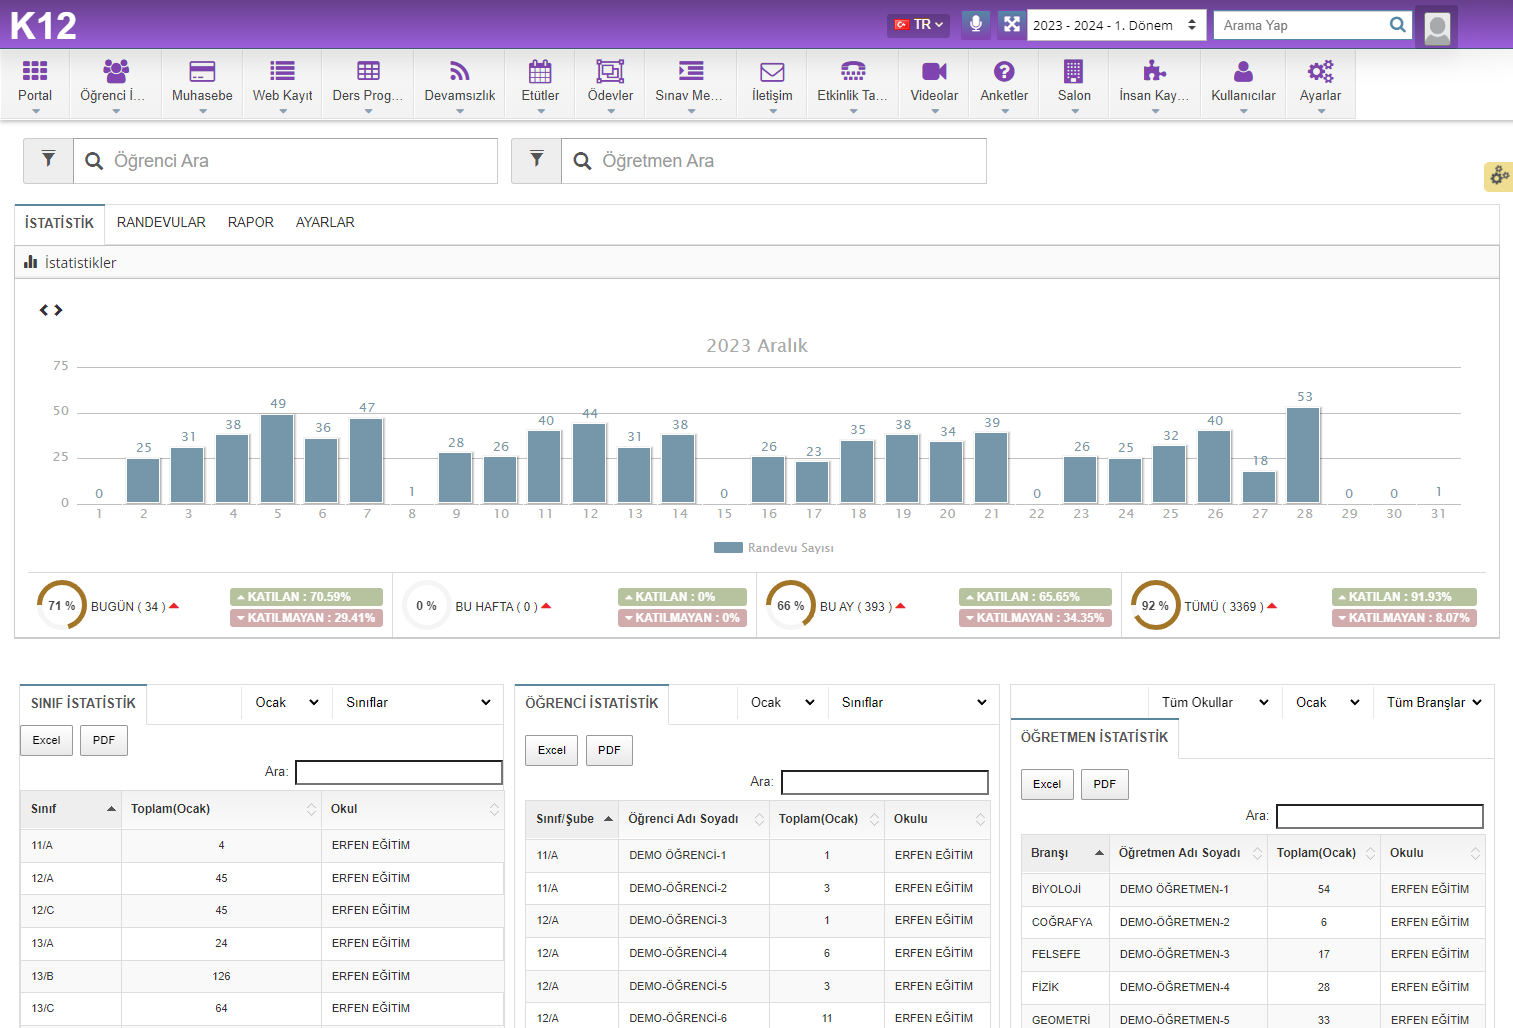Sort by Öğretmen Adı Soyadı column
This screenshot has height=1028, width=1513.
[1187, 853]
